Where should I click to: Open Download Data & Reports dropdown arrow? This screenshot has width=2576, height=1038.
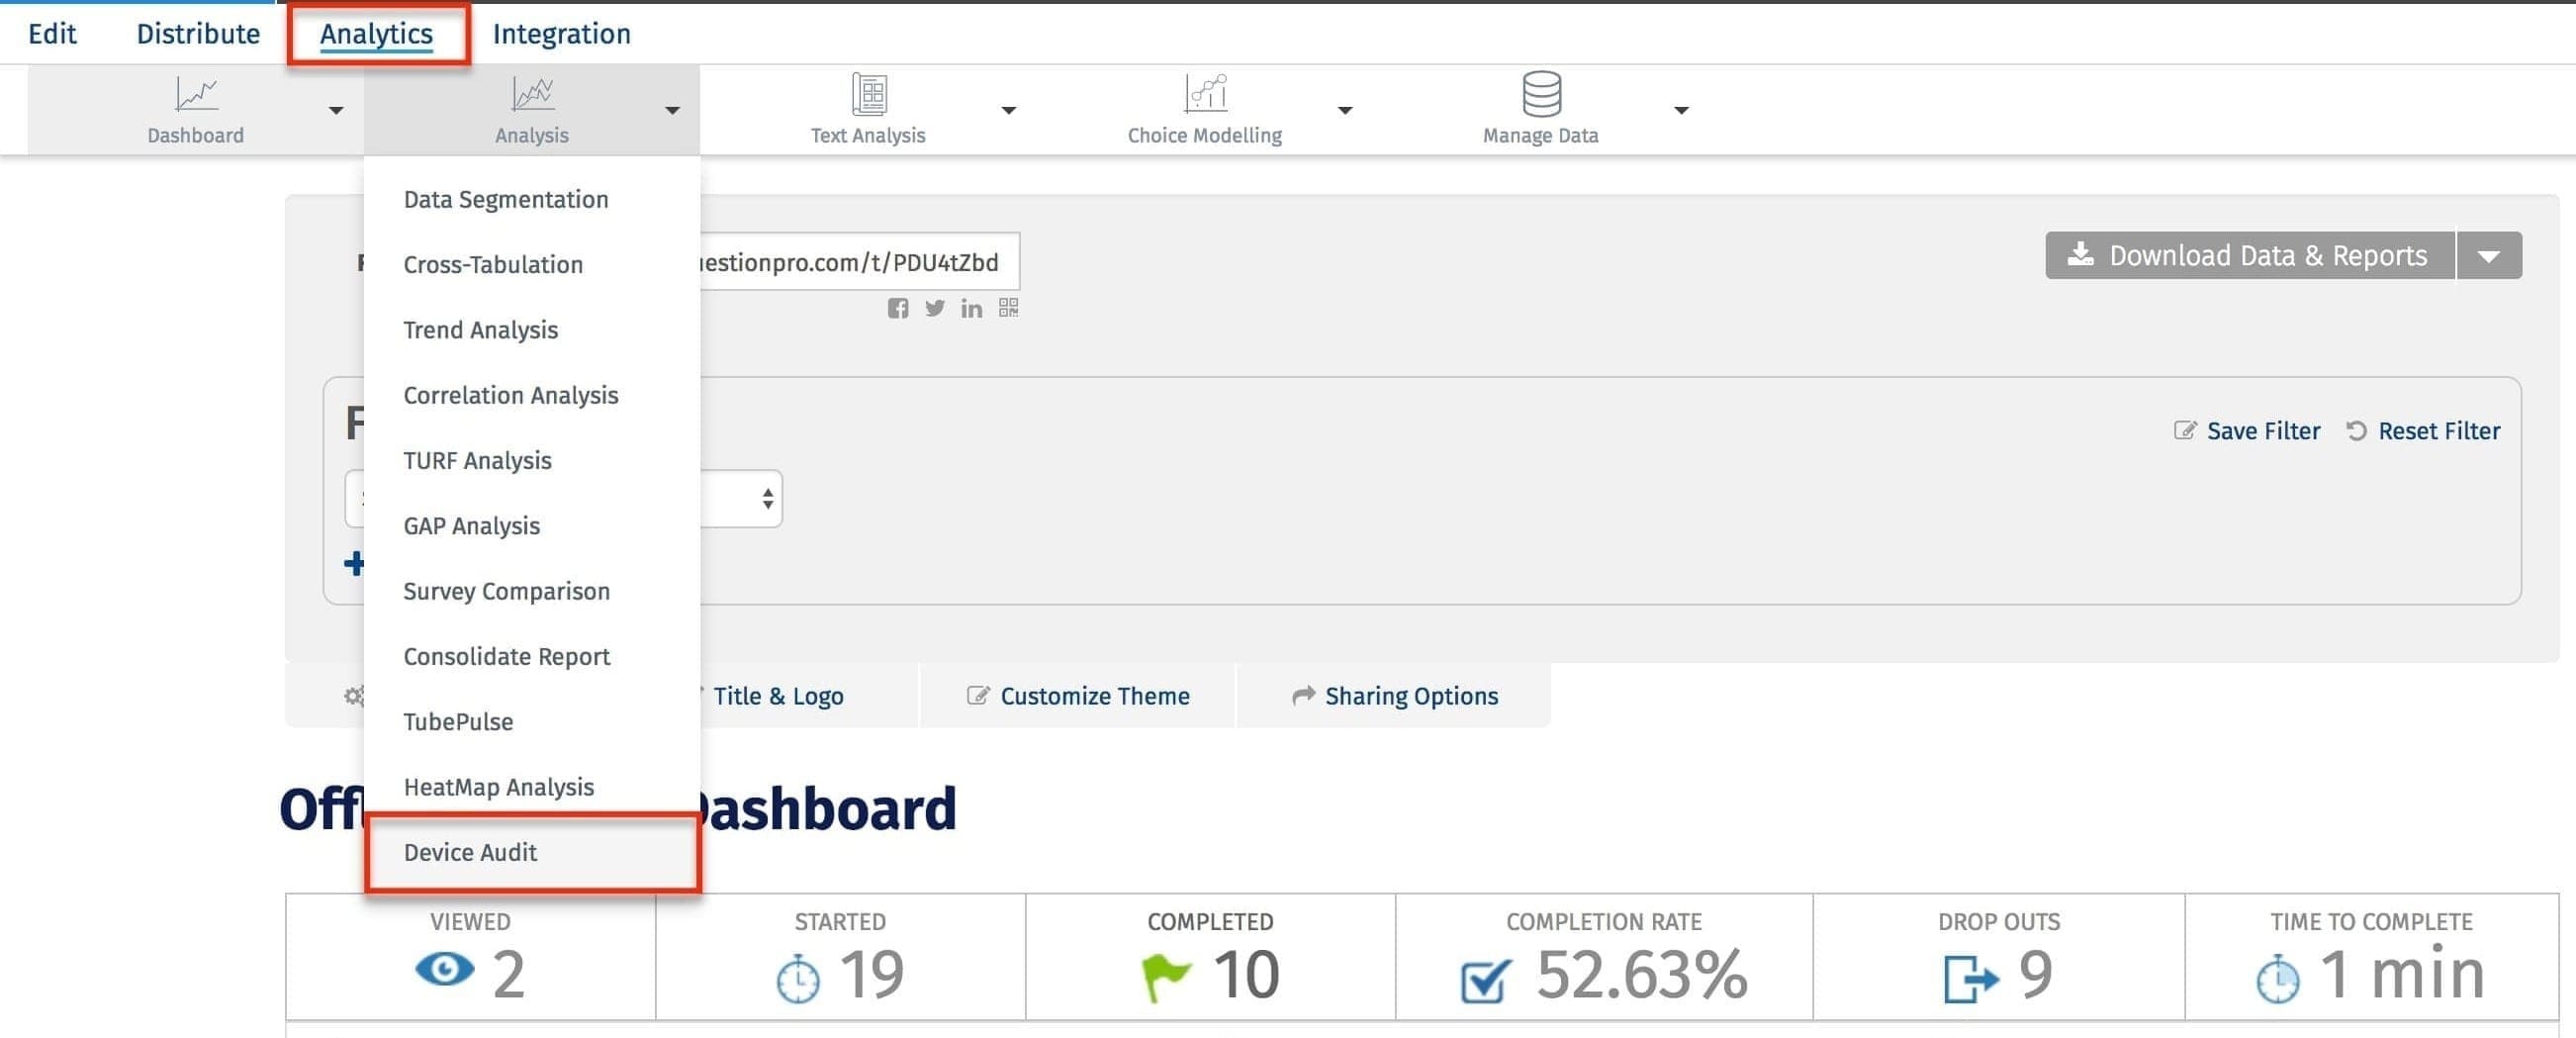pos(2488,256)
